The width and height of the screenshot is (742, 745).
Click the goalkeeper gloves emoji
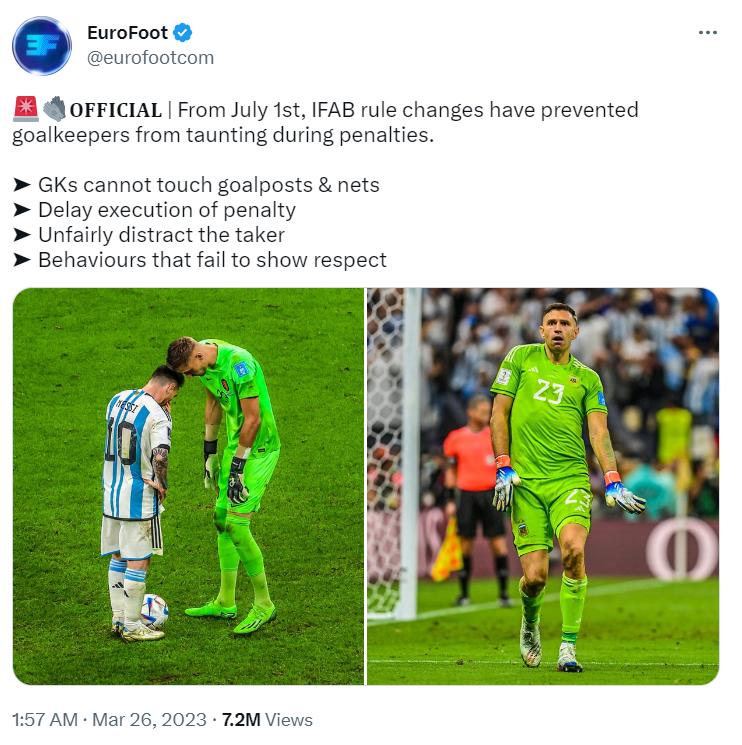tap(54, 109)
